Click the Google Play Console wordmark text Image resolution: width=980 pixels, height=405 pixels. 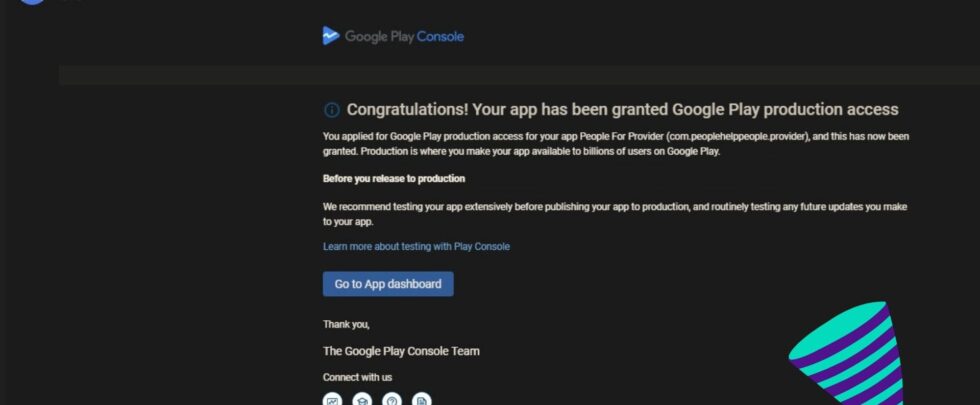(x=404, y=37)
